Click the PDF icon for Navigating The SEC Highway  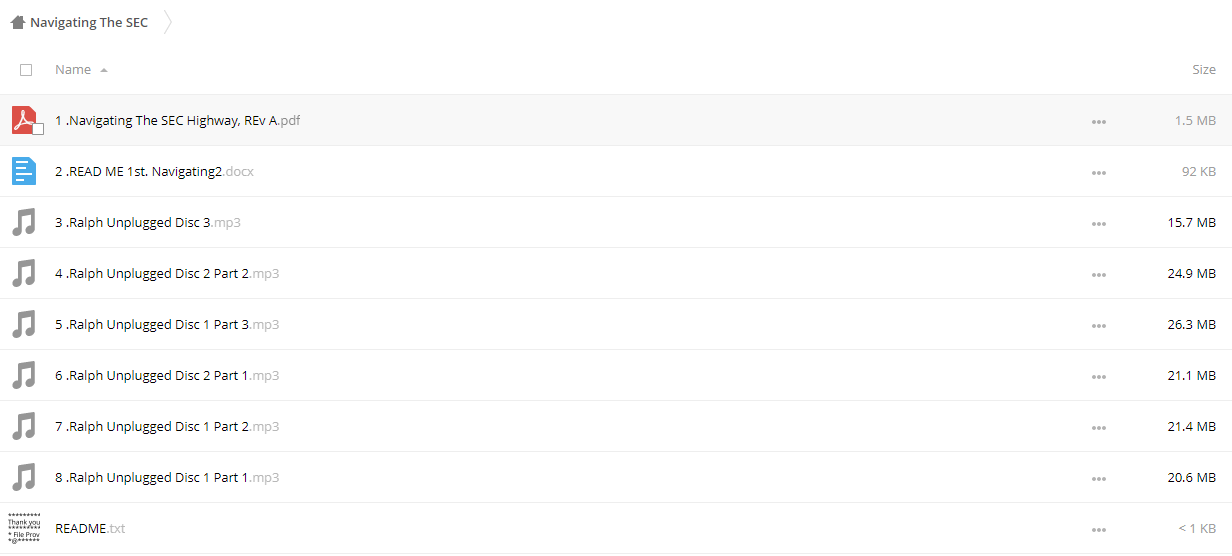coord(24,120)
